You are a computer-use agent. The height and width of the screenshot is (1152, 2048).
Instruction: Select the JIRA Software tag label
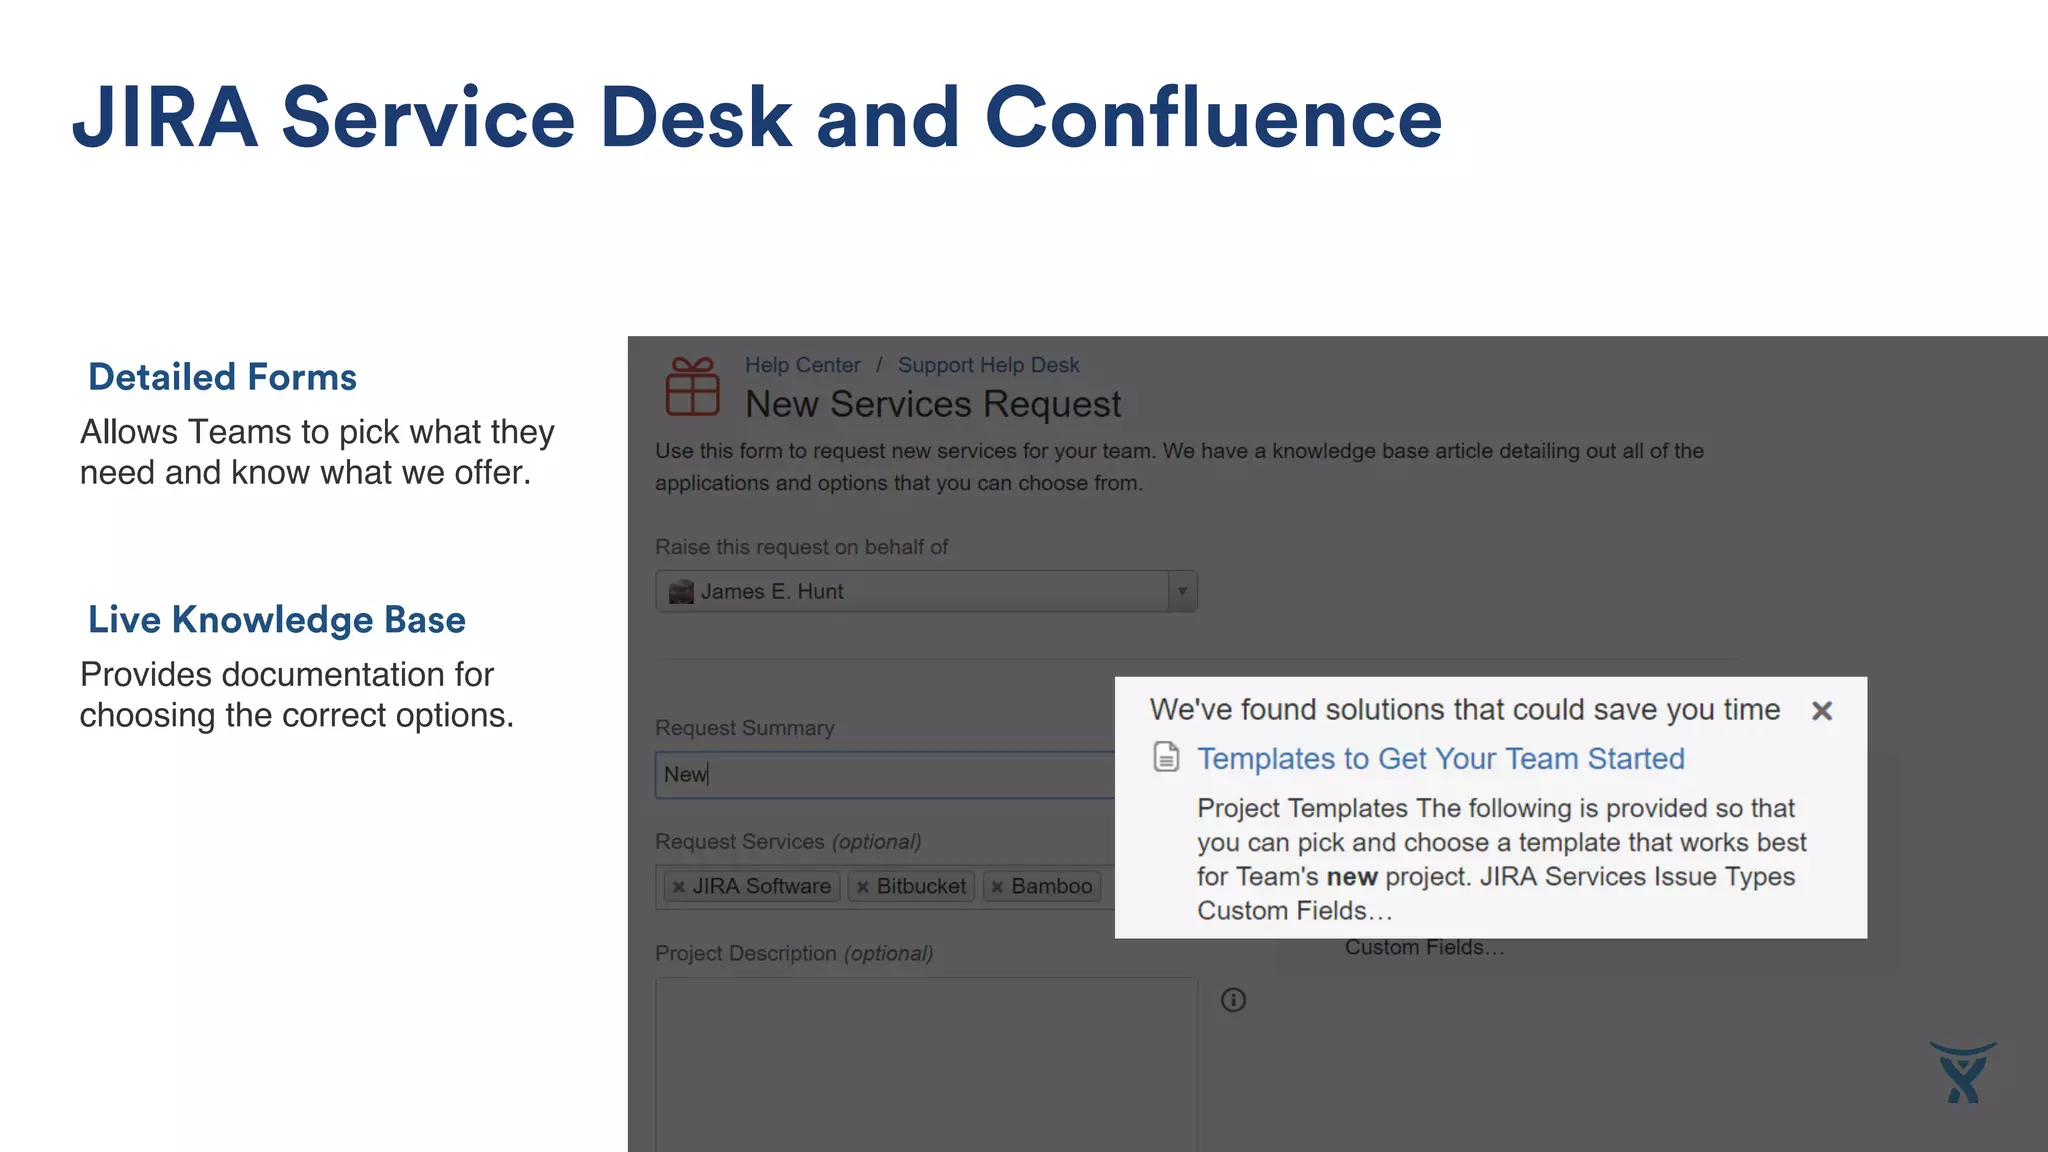pyautogui.click(x=761, y=887)
